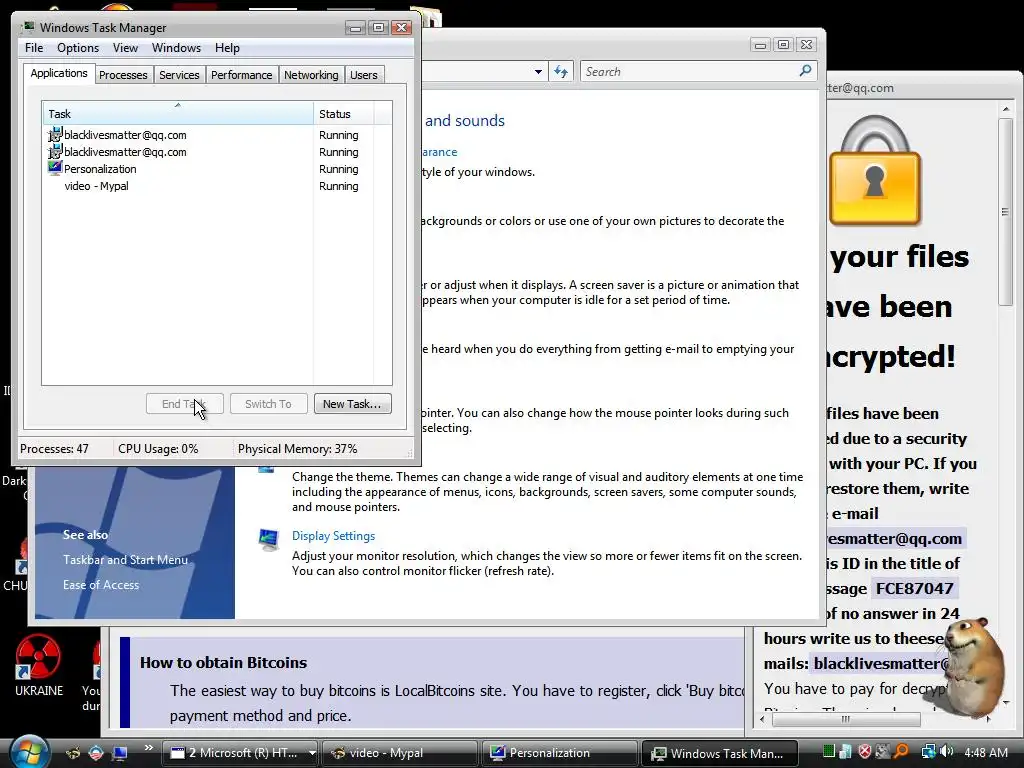The height and width of the screenshot is (768, 1024).
Task: Switch to the Users tab
Action: (x=364, y=75)
